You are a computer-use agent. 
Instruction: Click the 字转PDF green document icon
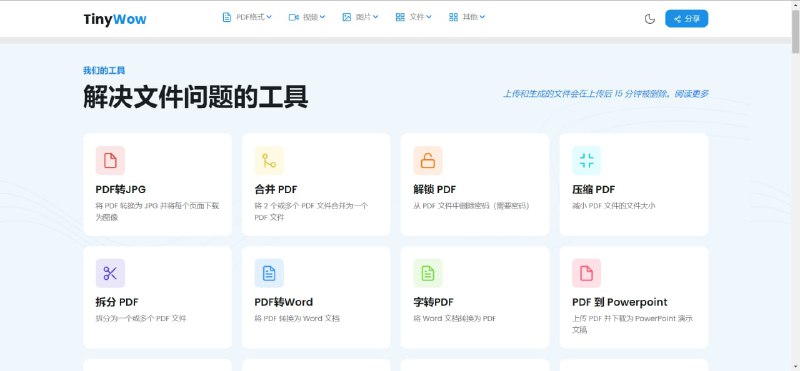click(x=428, y=273)
